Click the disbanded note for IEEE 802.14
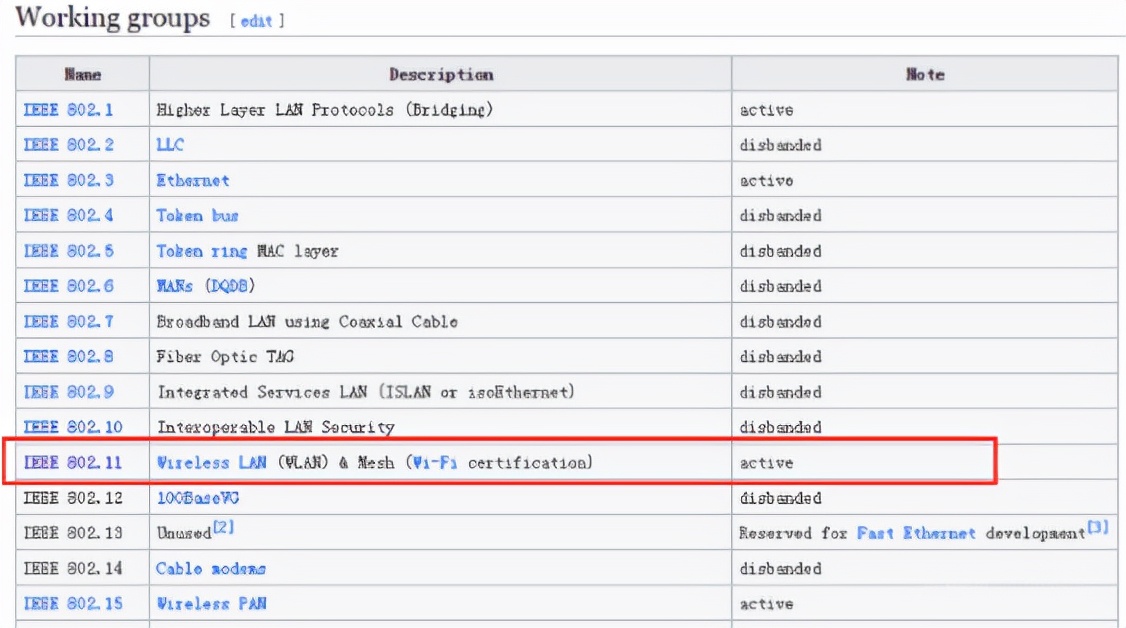 point(781,568)
